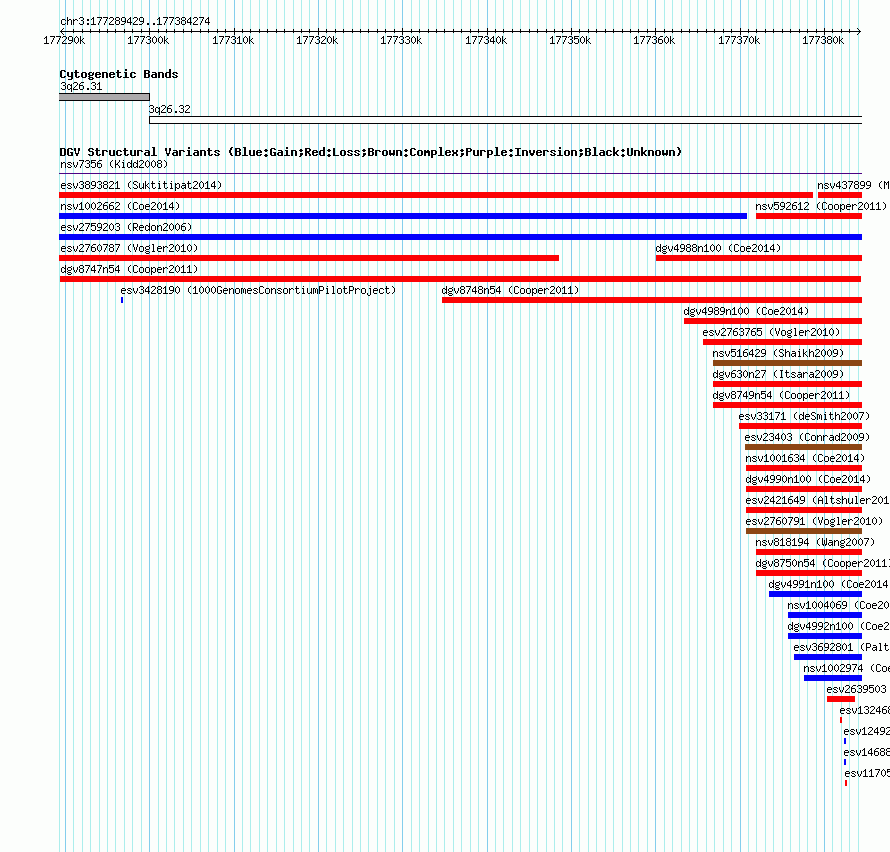This screenshot has width=890, height=852.
Task: Select nsv1002974 variant label
Action: tap(846, 668)
